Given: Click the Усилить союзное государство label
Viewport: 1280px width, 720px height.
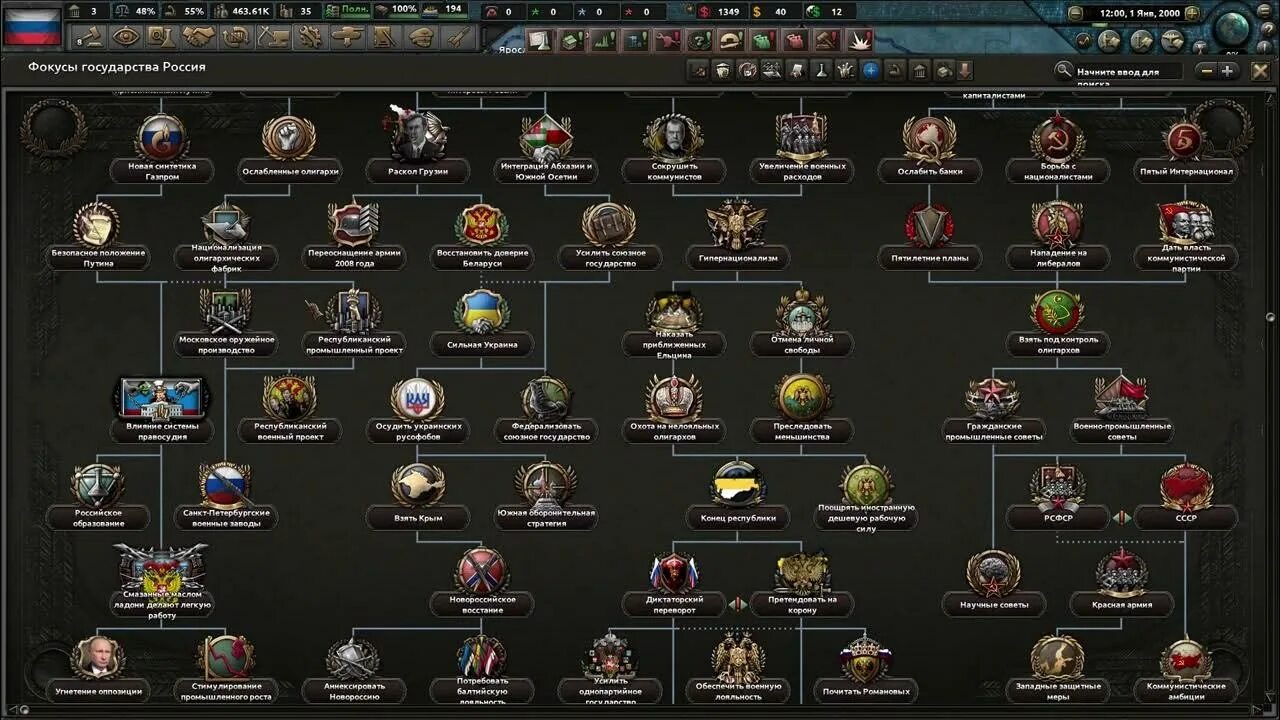Looking at the screenshot, I should tap(609, 258).
